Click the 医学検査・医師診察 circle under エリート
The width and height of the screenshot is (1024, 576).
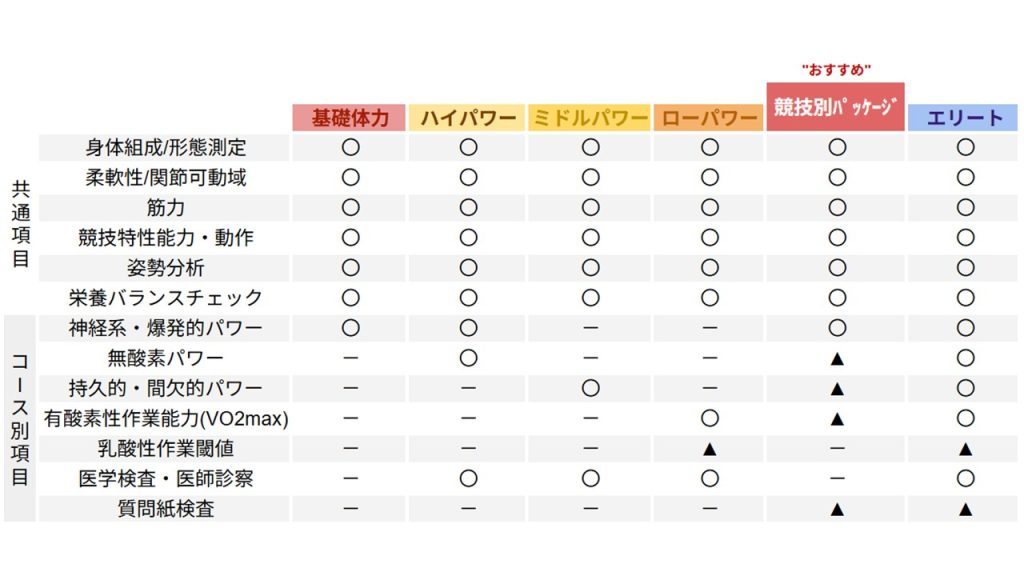point(965,478)
